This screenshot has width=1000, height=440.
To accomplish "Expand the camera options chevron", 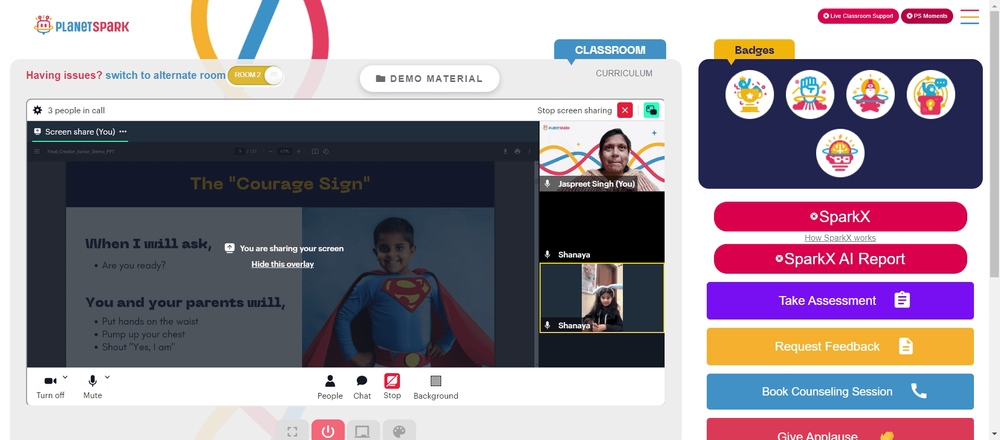I will [x=65, y=377].
